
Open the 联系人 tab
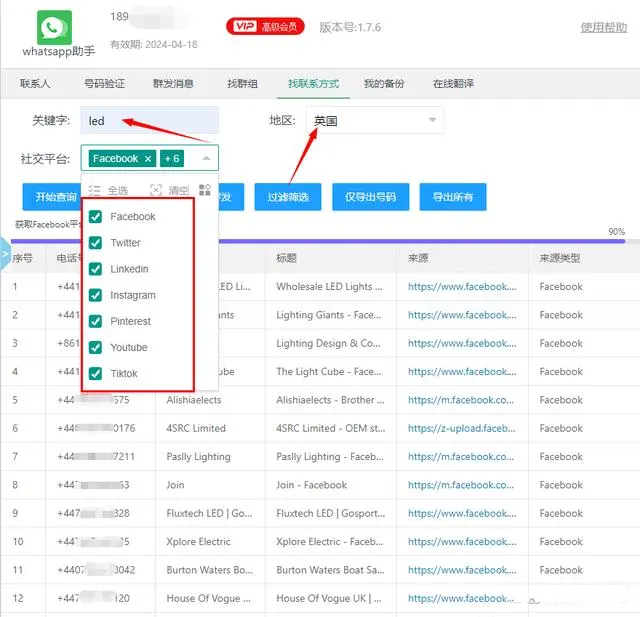click(35, 84)
